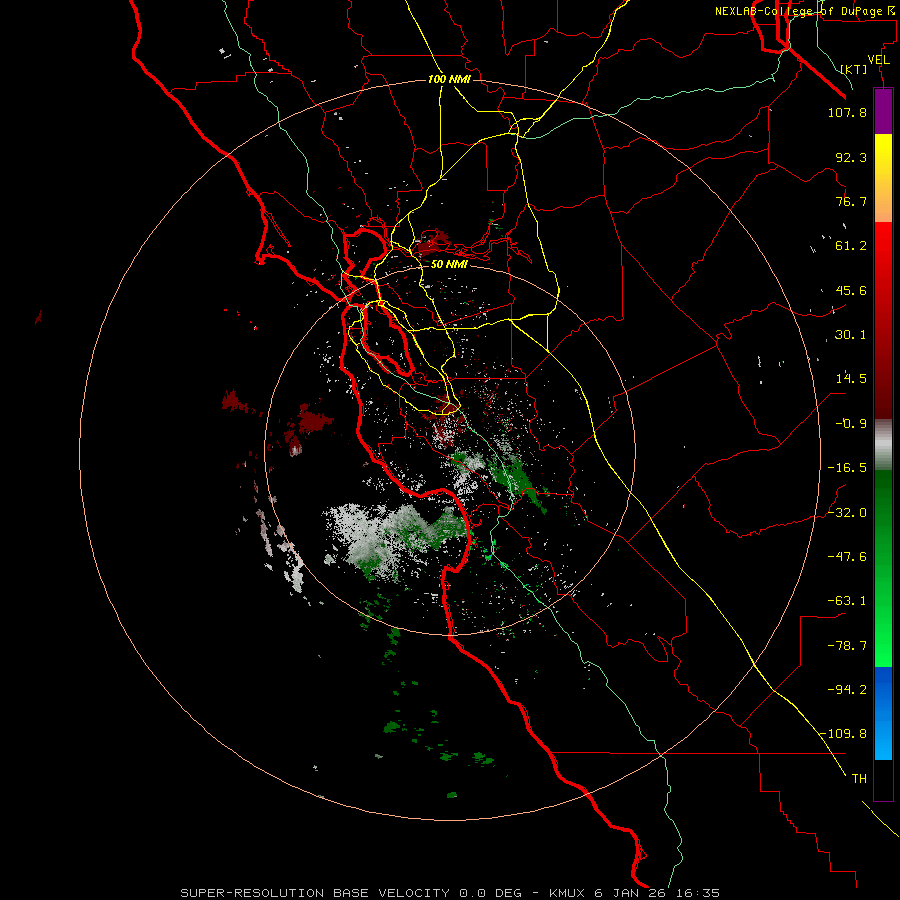This screenshot has width=900, height=900.
Task: Click the -63.1 velocity scale value
Action: [x=847, y=601]
